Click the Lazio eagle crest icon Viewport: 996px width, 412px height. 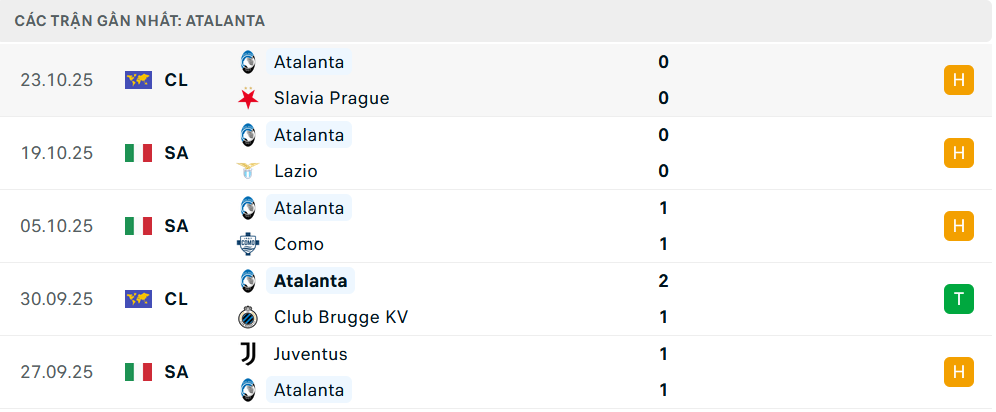tap(247, 171)
